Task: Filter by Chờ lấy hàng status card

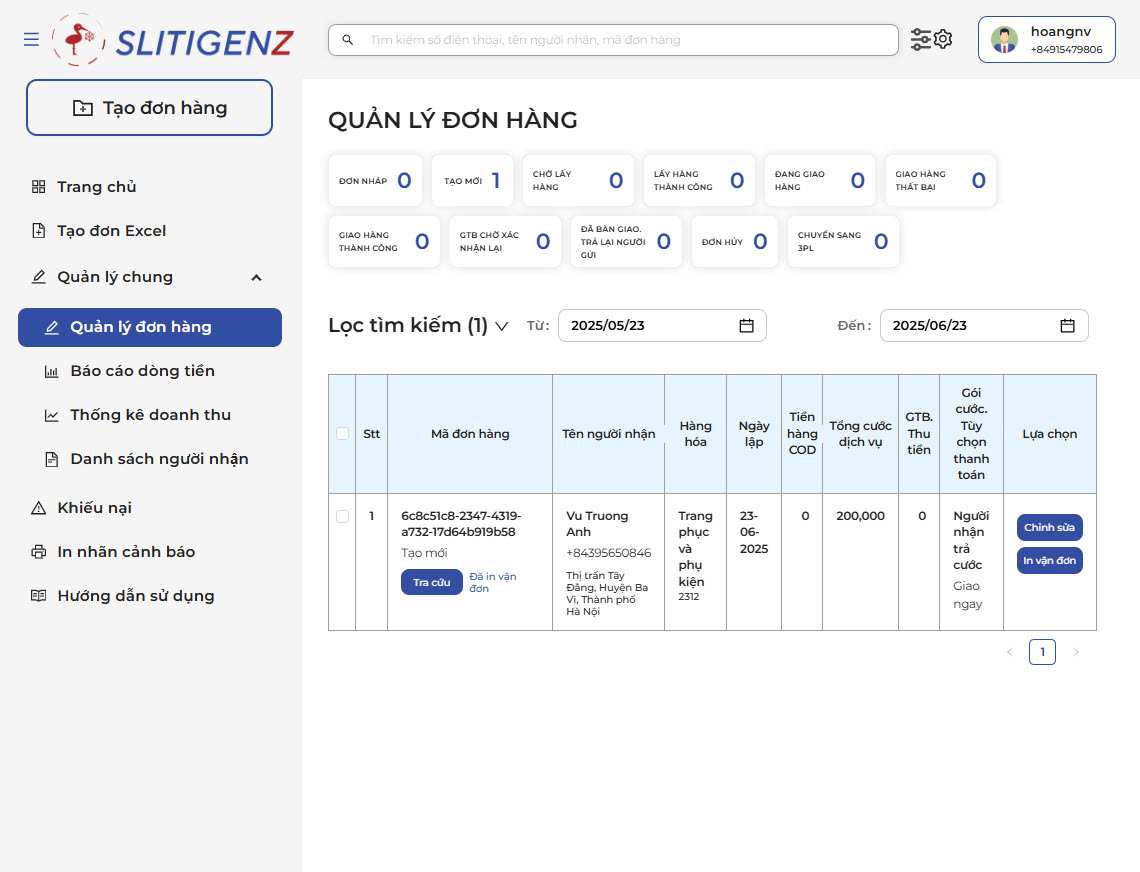Action: click(578, 180)
